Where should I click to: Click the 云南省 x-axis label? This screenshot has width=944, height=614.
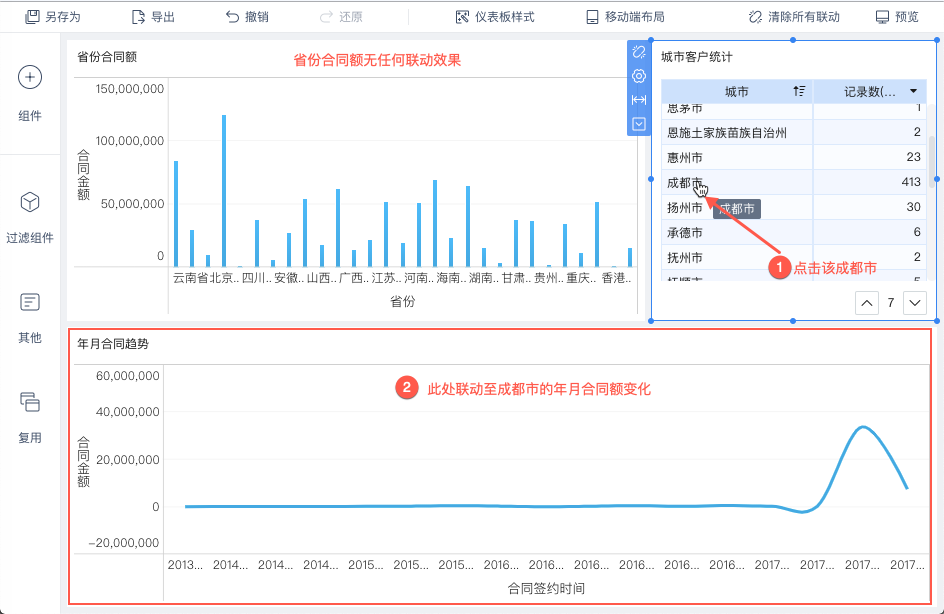coord(190,278)
